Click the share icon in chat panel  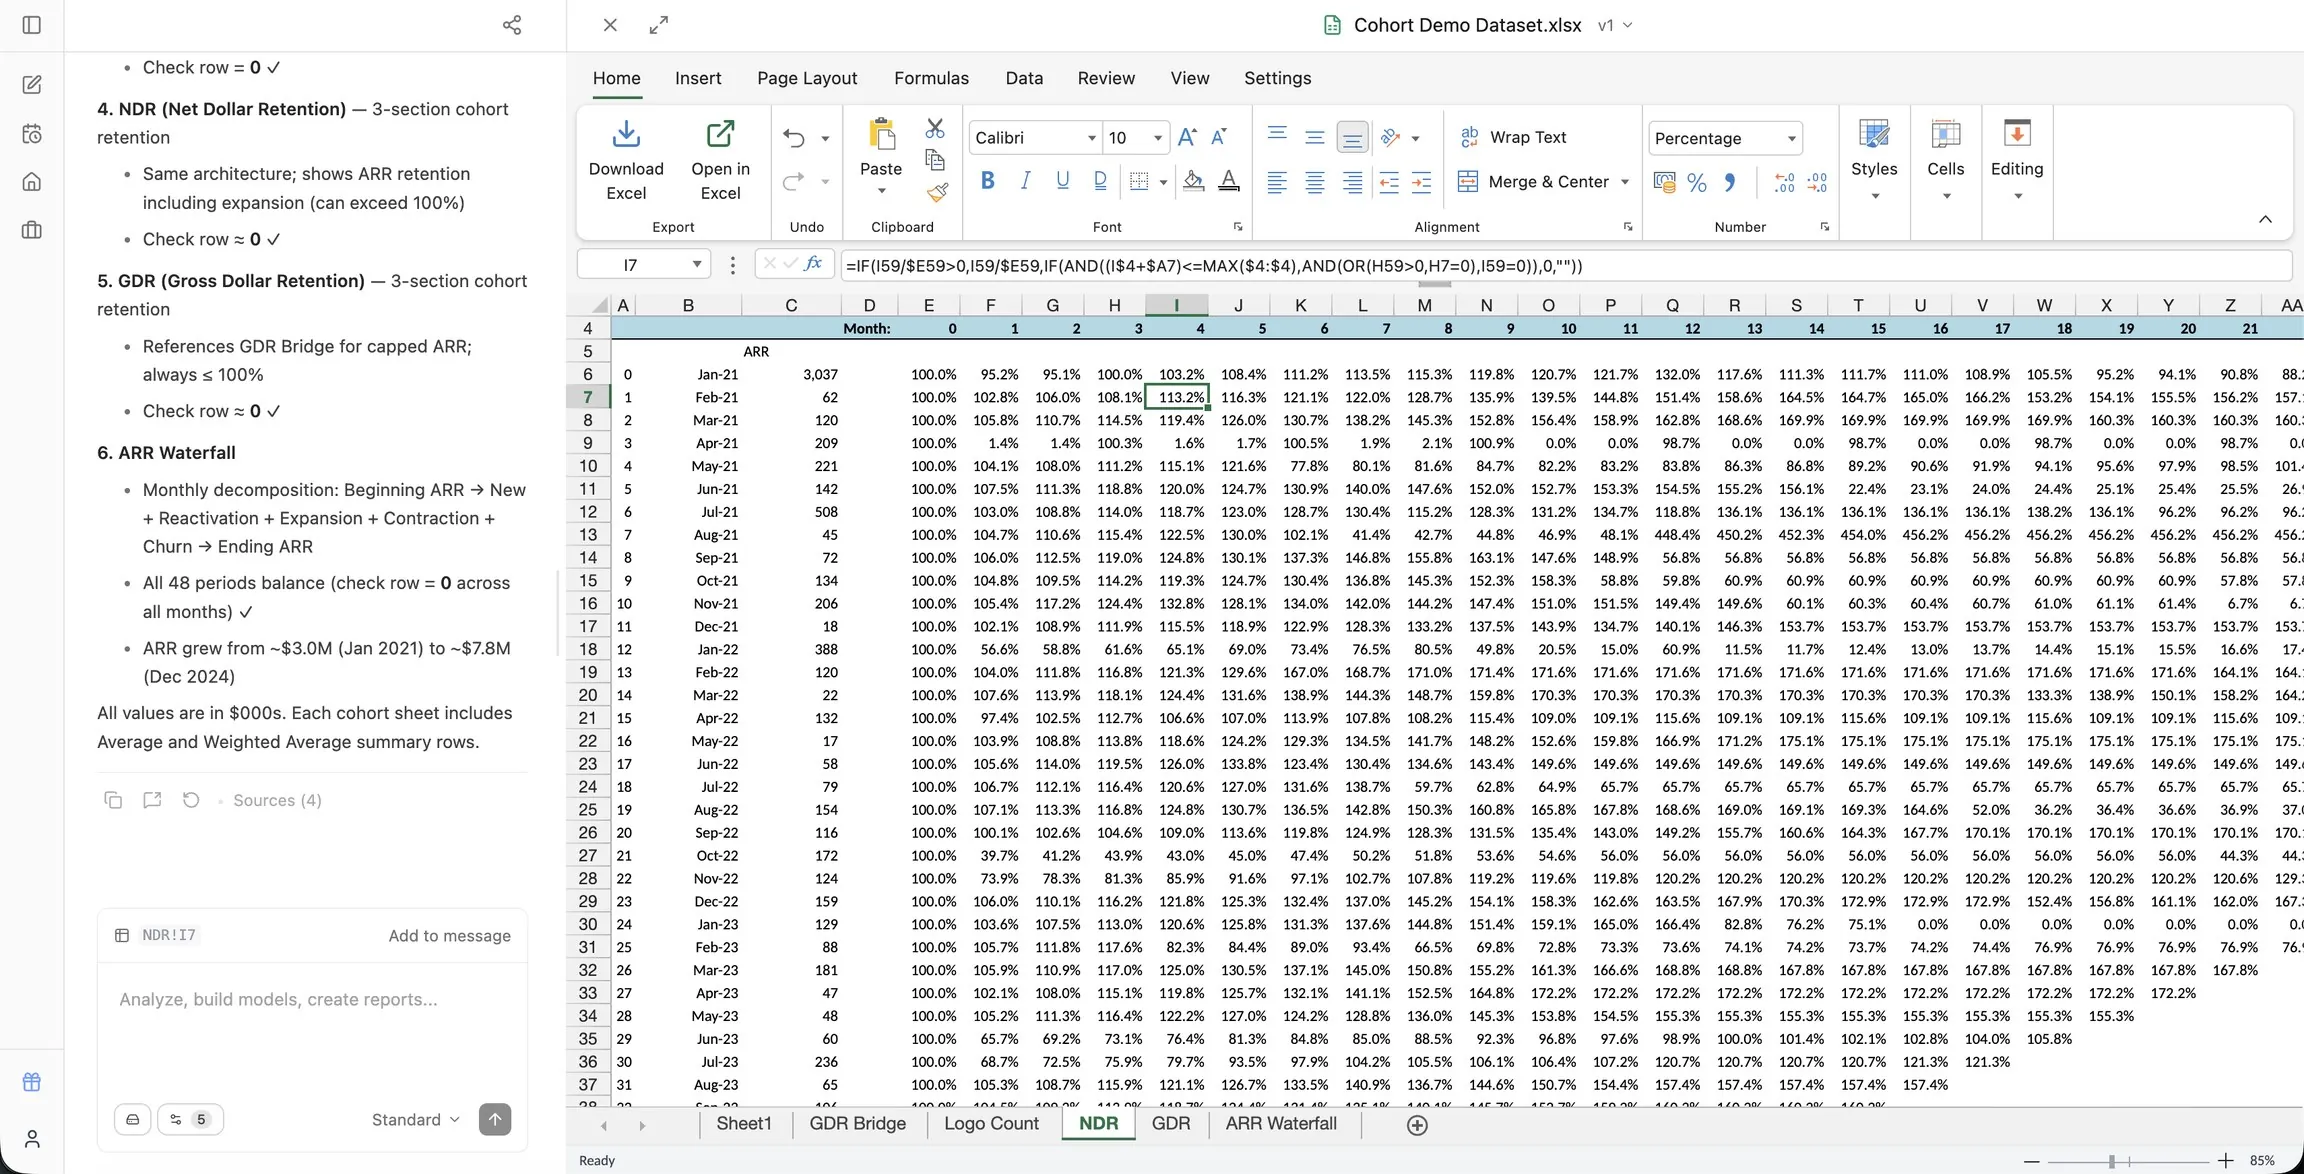(512, 25)
